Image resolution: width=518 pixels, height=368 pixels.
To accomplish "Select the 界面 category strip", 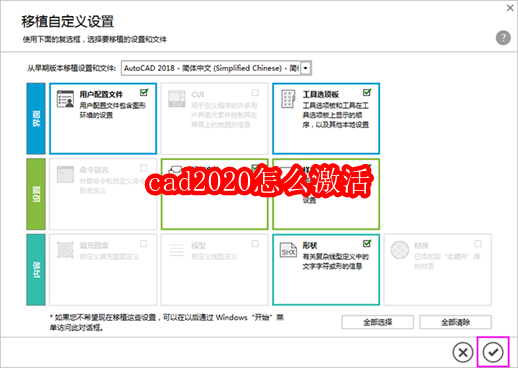I will coord(36,118).
